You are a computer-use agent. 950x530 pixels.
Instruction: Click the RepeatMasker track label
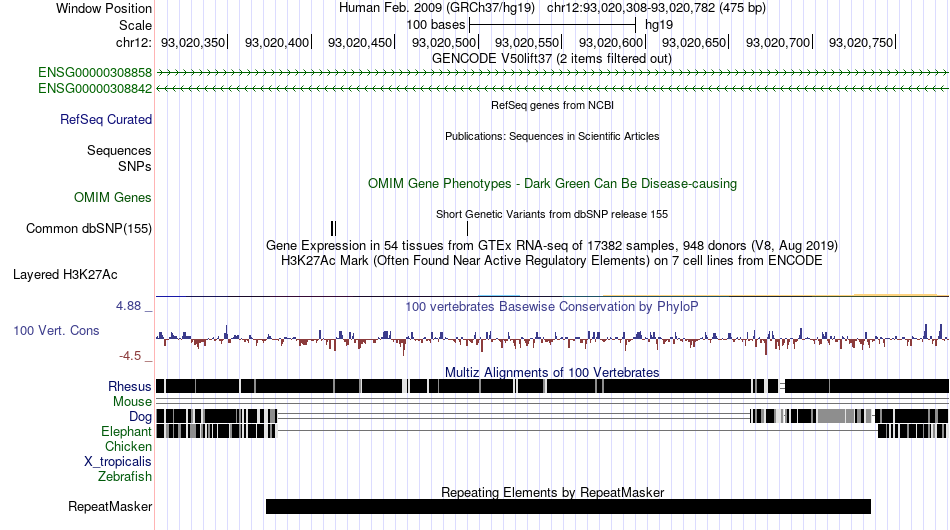(110, 506)
